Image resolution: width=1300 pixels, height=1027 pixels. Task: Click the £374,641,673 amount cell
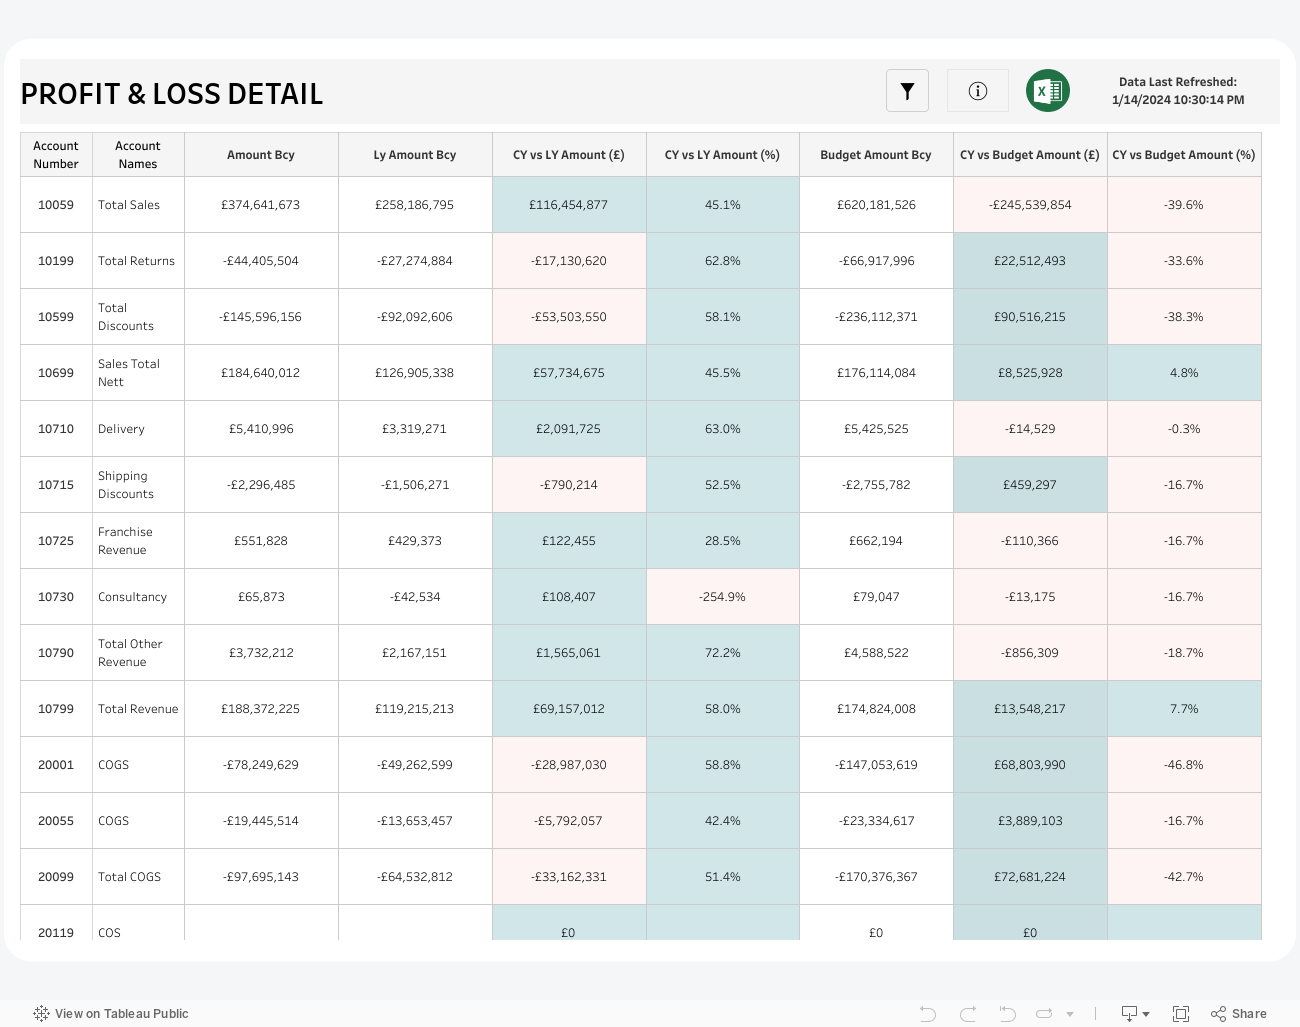coord(261,205)
